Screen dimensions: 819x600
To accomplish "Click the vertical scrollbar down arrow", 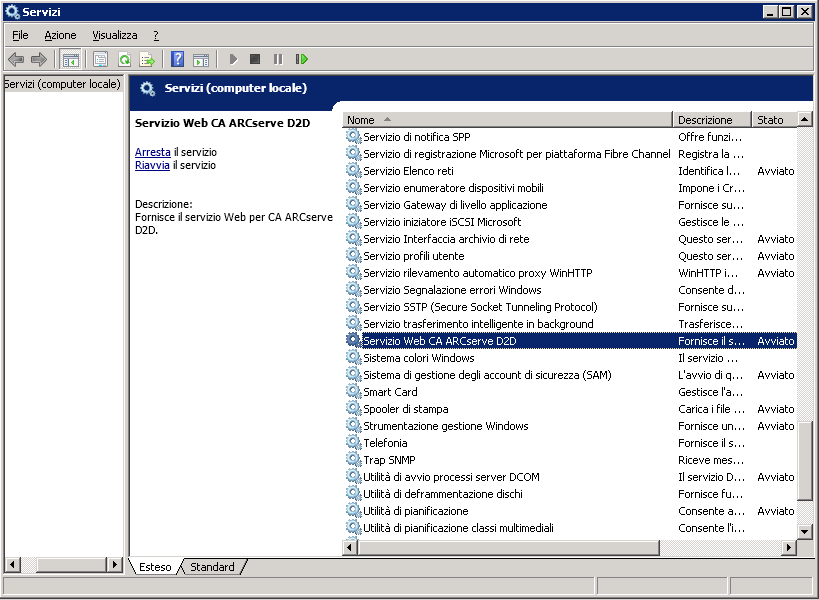I will point(805,530).
